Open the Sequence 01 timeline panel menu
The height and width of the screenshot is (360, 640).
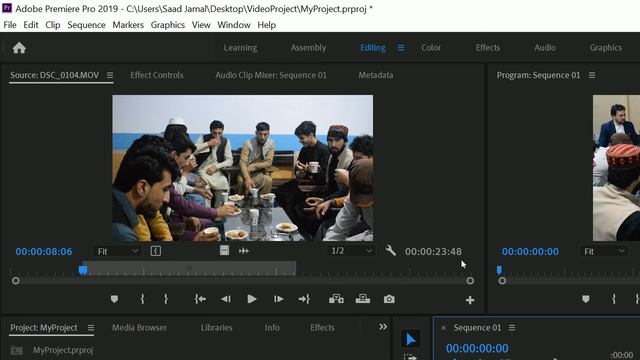coord(512,328)
